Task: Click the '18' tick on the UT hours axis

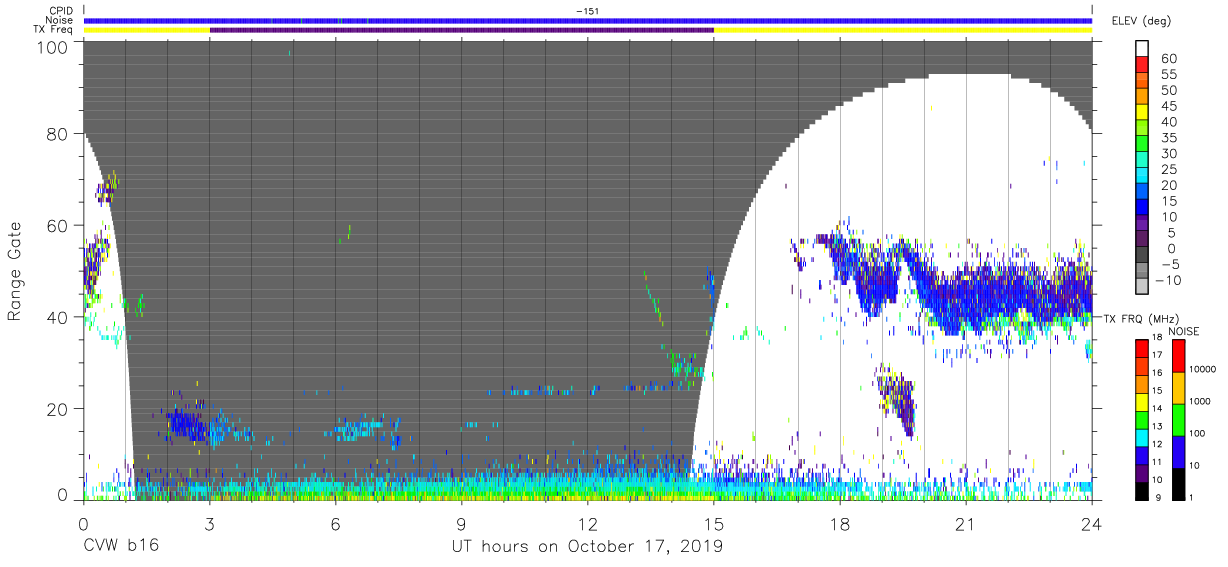Action: [840, 523]
